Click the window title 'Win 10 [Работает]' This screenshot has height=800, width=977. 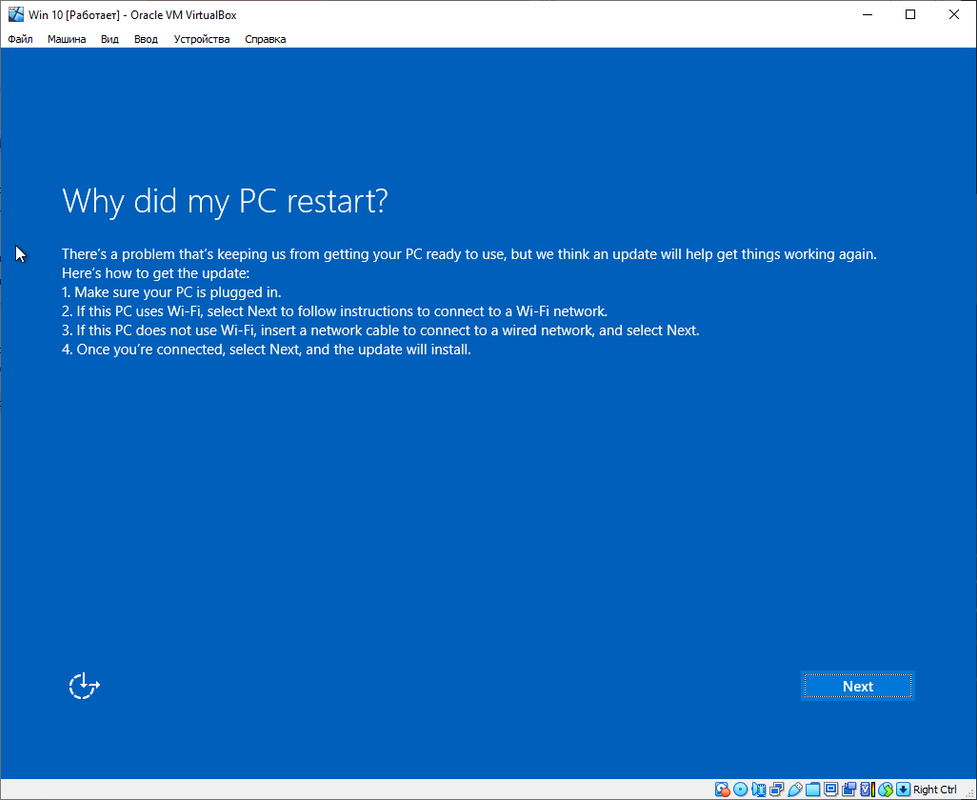point(74,15)
